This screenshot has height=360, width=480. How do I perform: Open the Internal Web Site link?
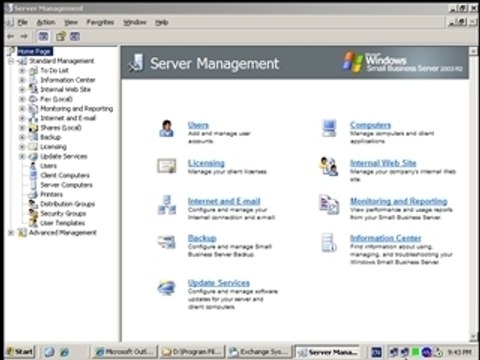383,163
